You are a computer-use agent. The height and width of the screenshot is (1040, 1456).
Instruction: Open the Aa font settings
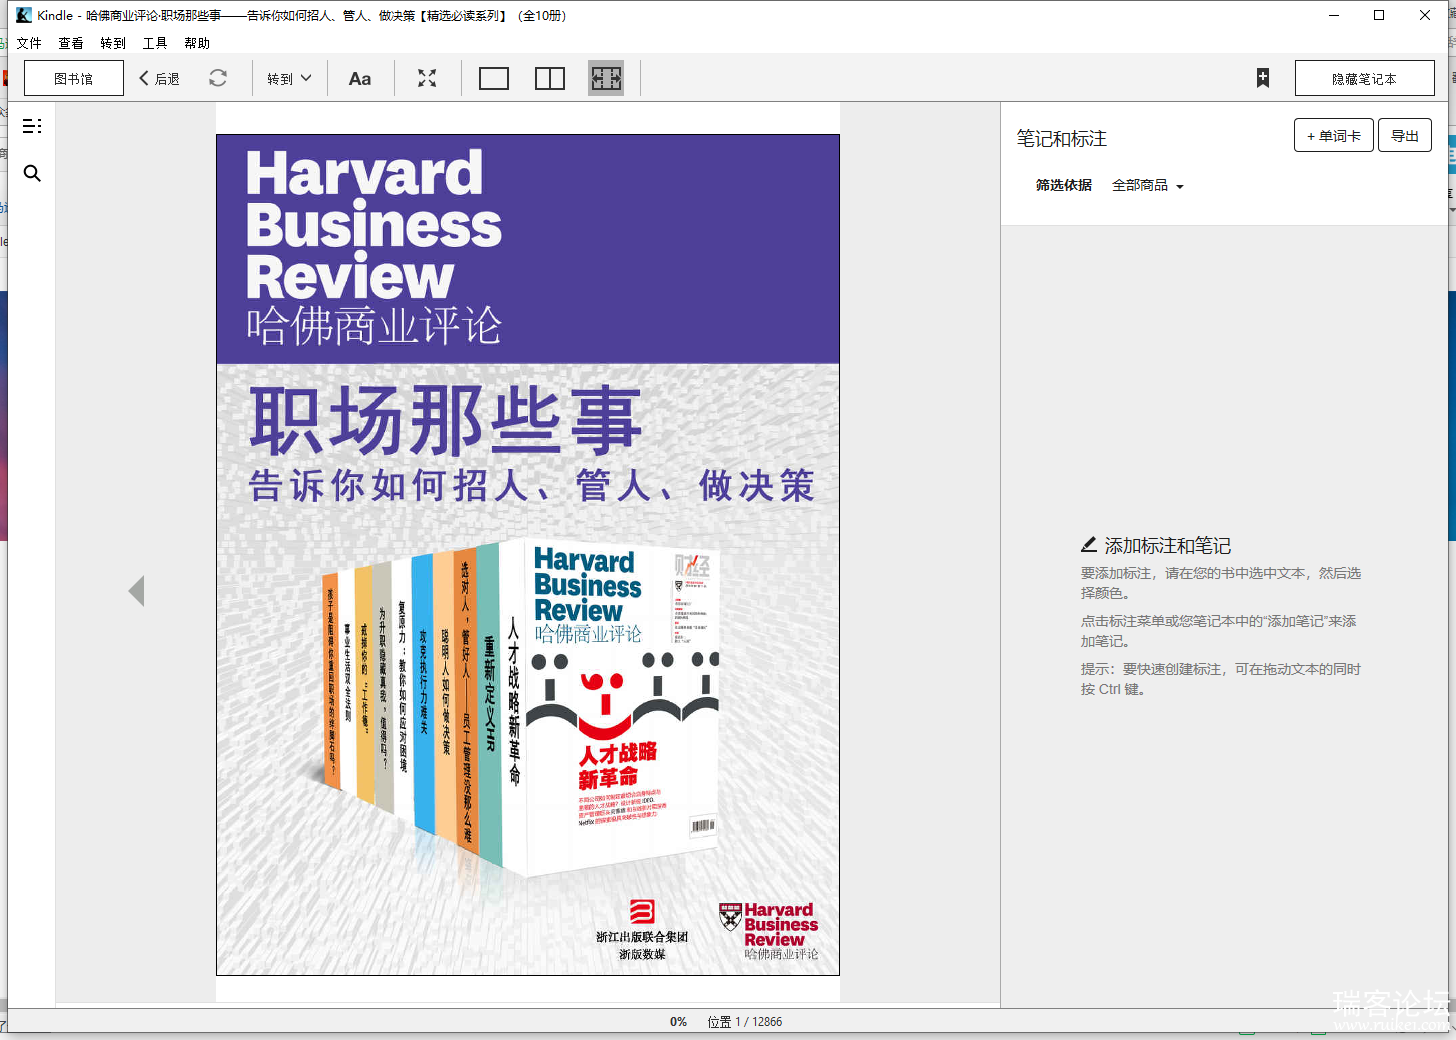[x=360, y=78]
